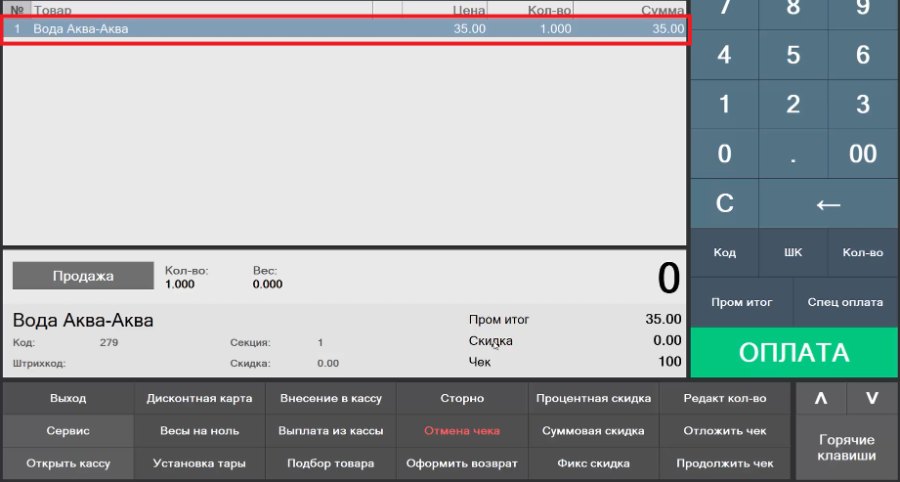Viewport: 900px width, 482px height.
Task: Click the green ОПЛАТА button
Action: (794, 352)
